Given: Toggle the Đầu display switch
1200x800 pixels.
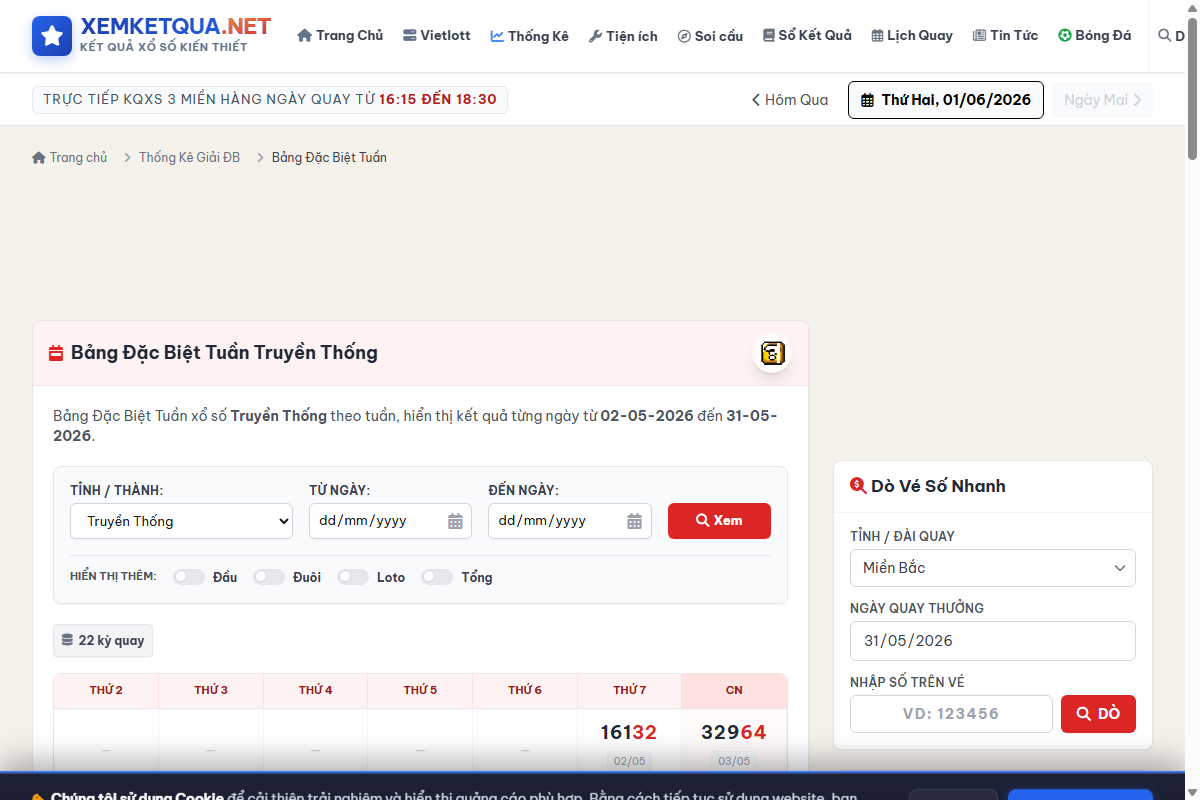Looking at the screenshot, I should [x=189, y=577].
